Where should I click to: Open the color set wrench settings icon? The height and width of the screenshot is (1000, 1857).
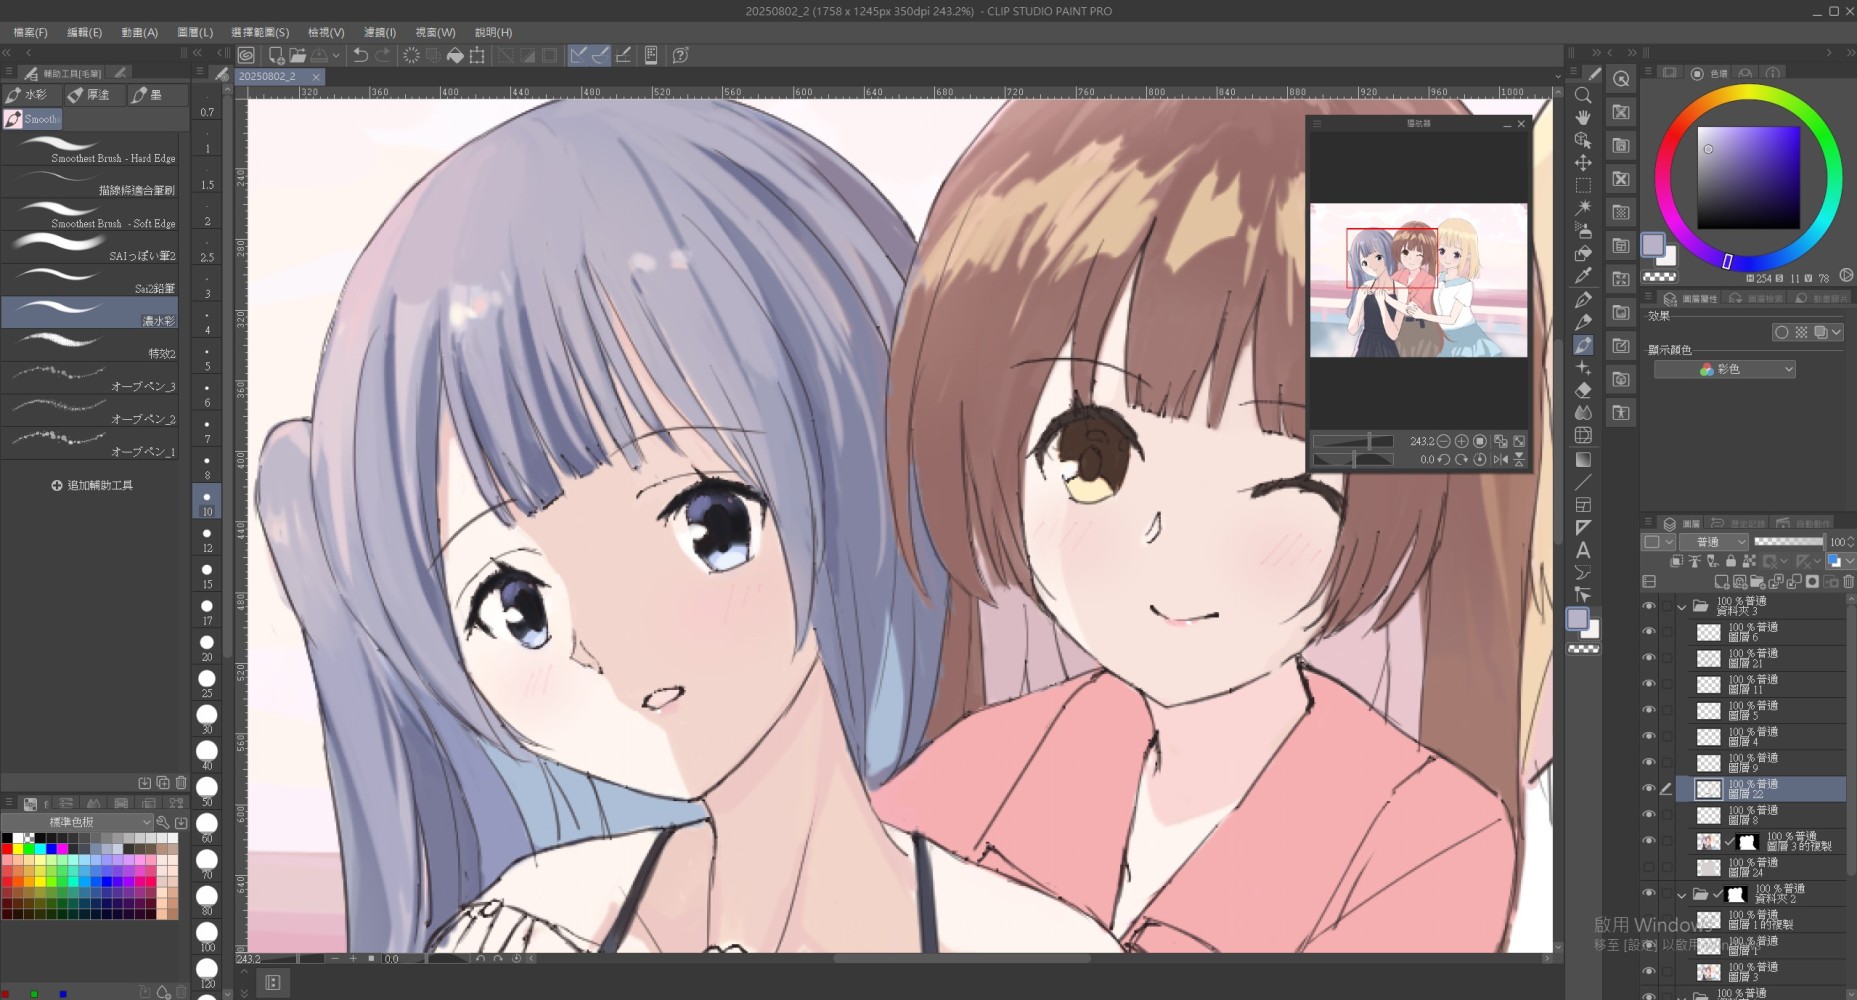pos(163,822)
